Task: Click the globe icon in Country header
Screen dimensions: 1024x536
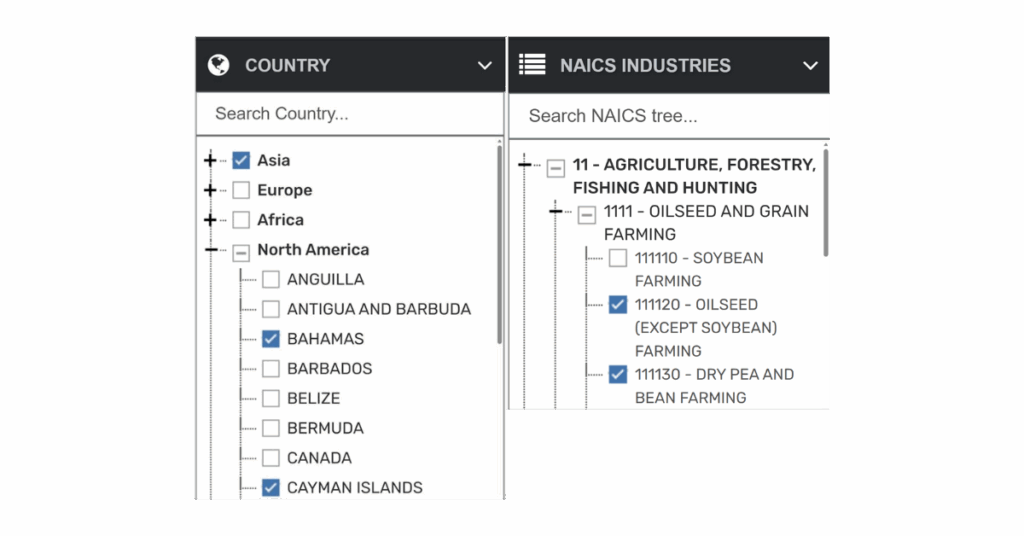Action: [x=218, y=65]
